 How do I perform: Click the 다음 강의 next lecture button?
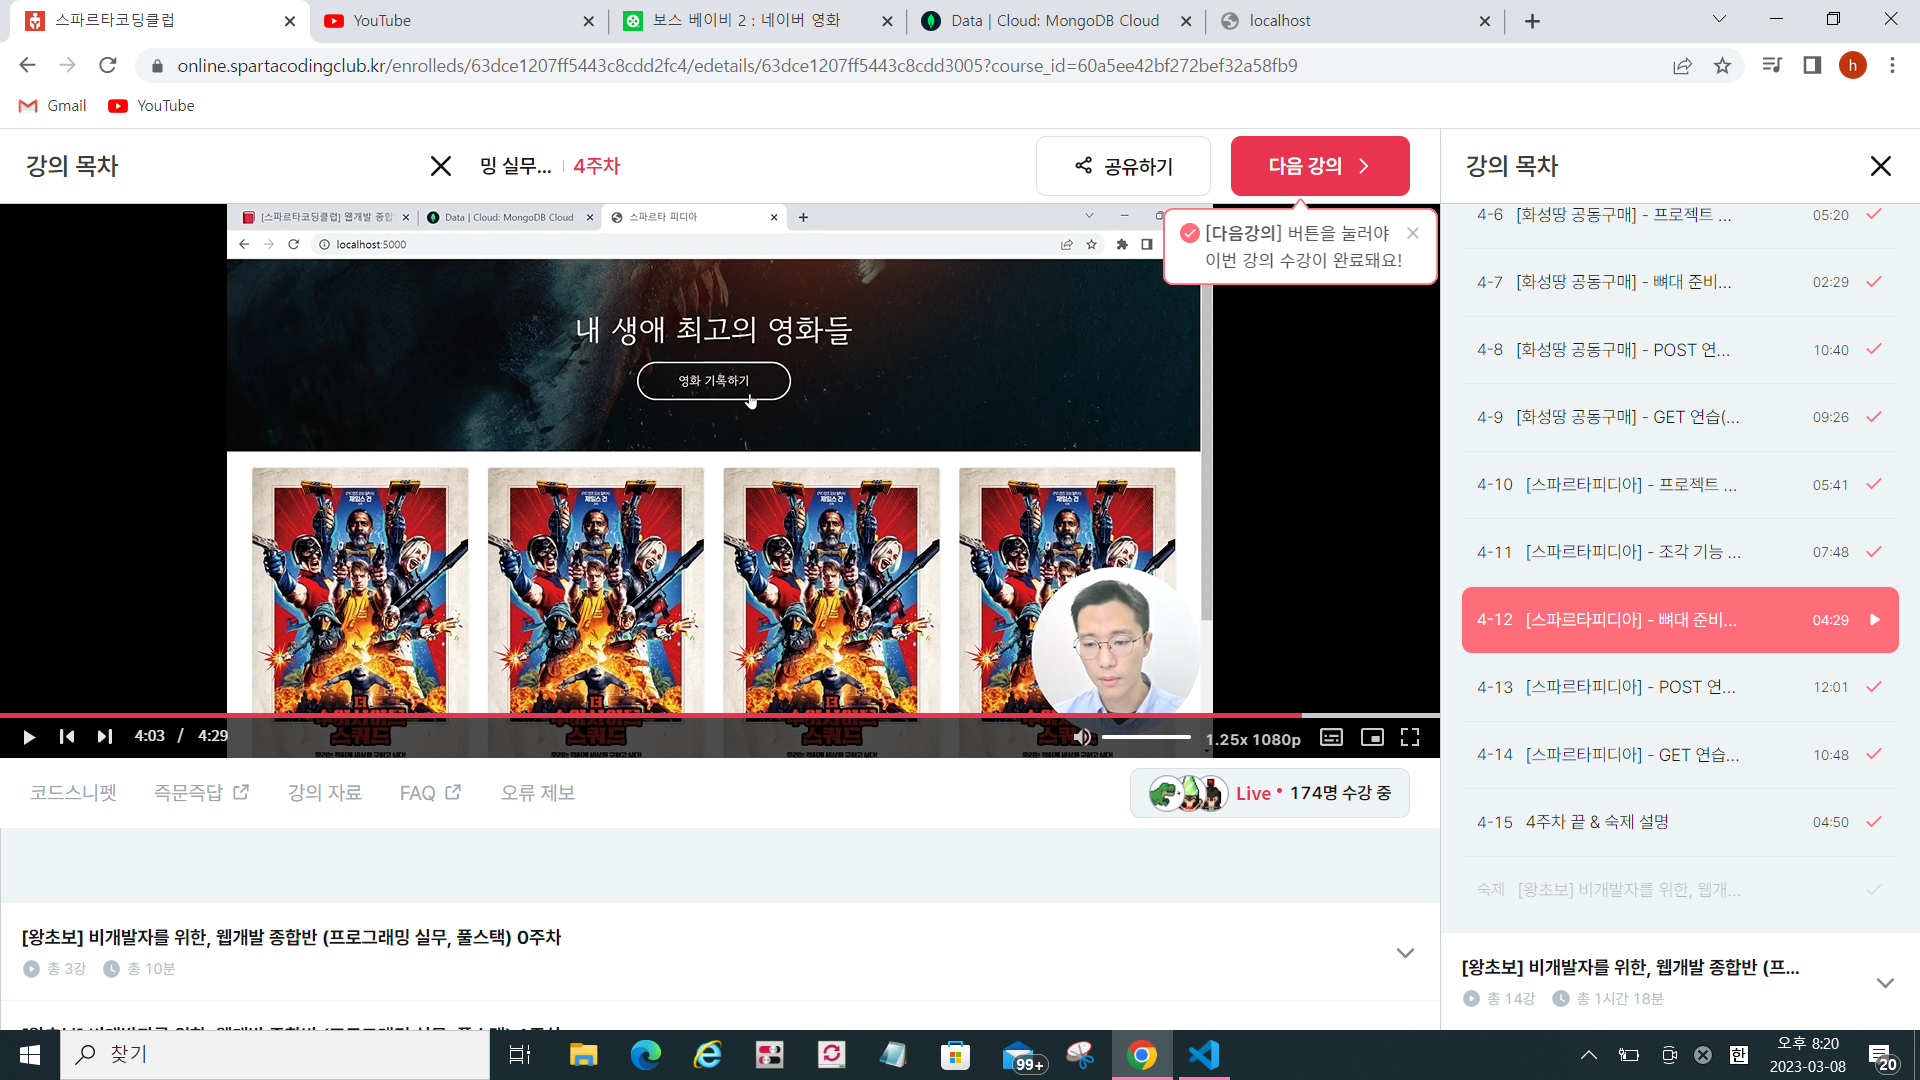pyautogui.click(x=1320, y=166)
